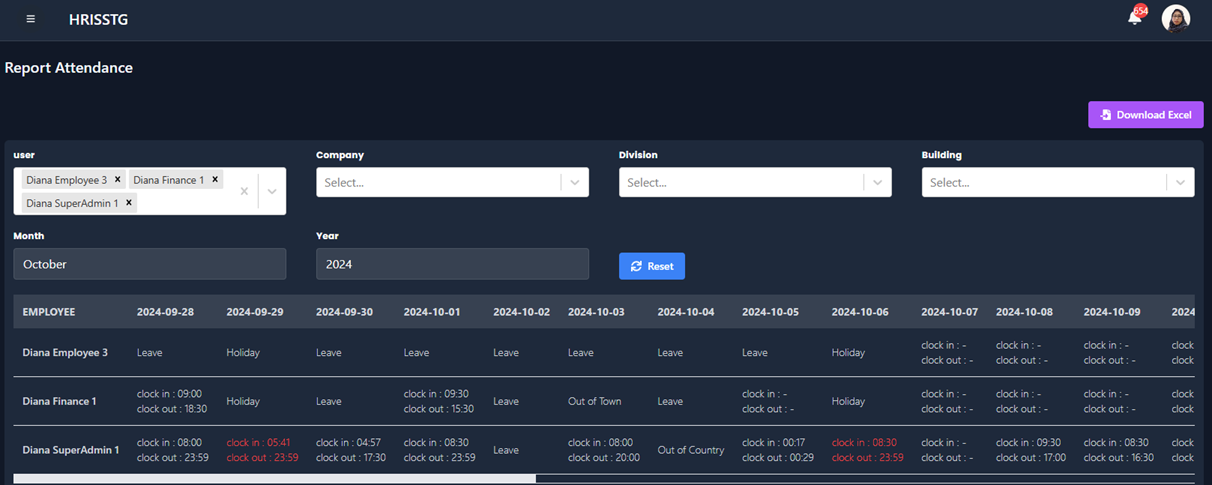This screenshot has width=1212, height=485.
Task: Click Diana Finance 1 Leave on 2024-10-04
Action: point(671,401)
